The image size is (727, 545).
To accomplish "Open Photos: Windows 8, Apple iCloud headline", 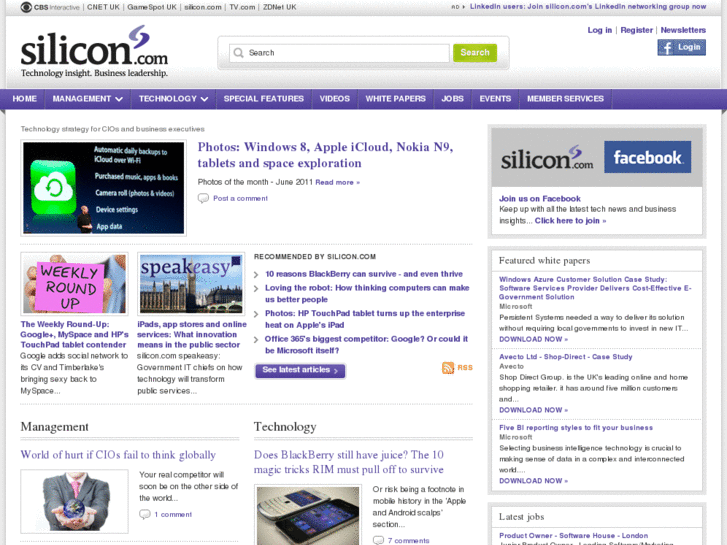I will pos(325,155).
